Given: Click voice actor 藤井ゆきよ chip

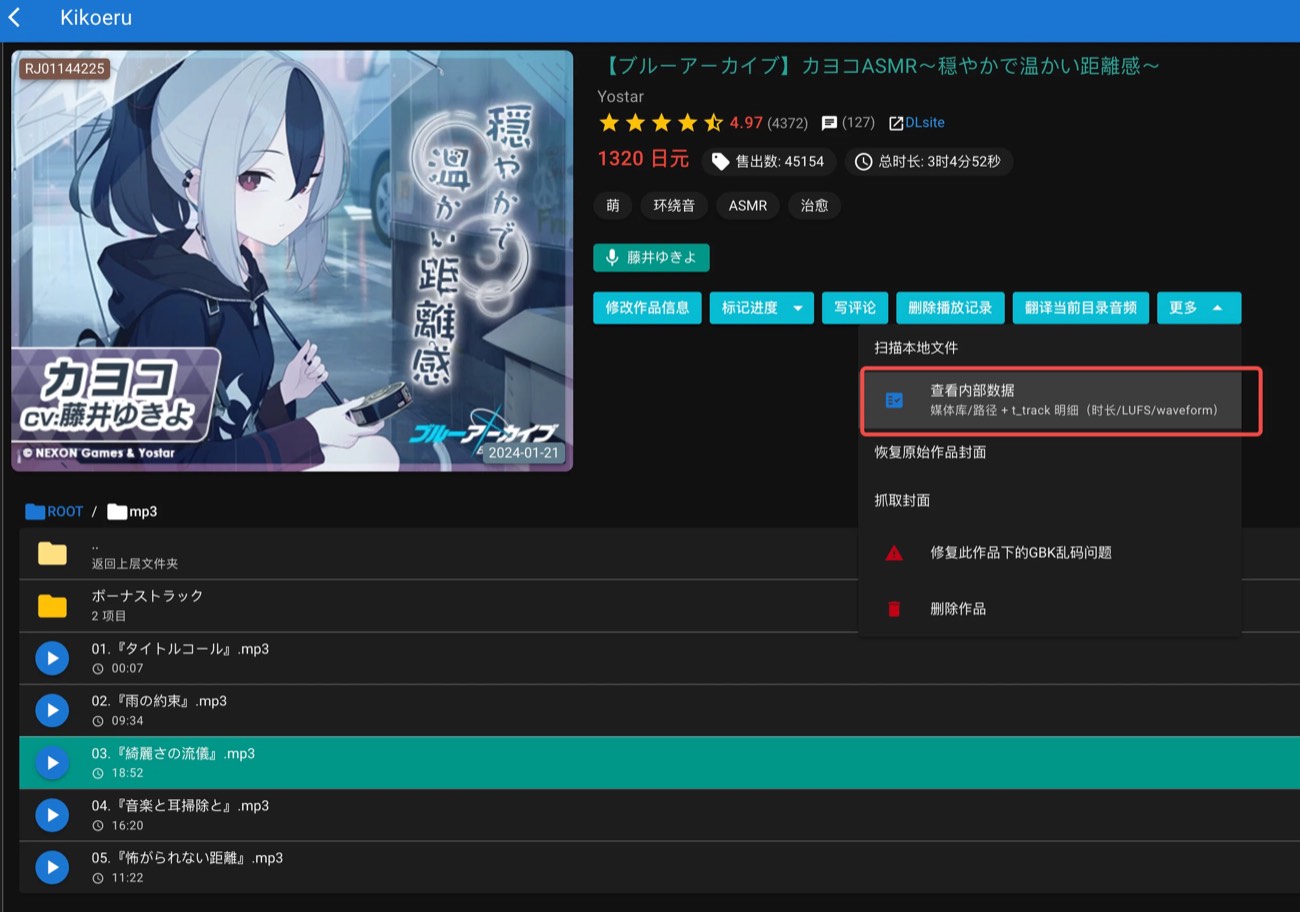Looking at the screenshot, I should (651, 257).
